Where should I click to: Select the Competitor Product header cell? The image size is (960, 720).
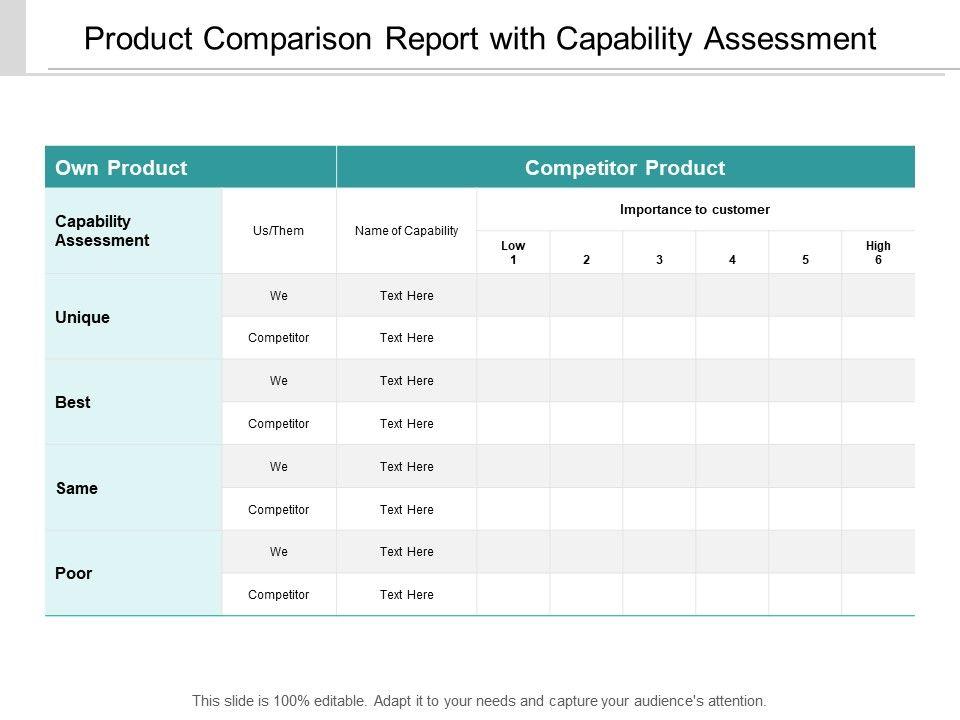(x=625, y=168)
